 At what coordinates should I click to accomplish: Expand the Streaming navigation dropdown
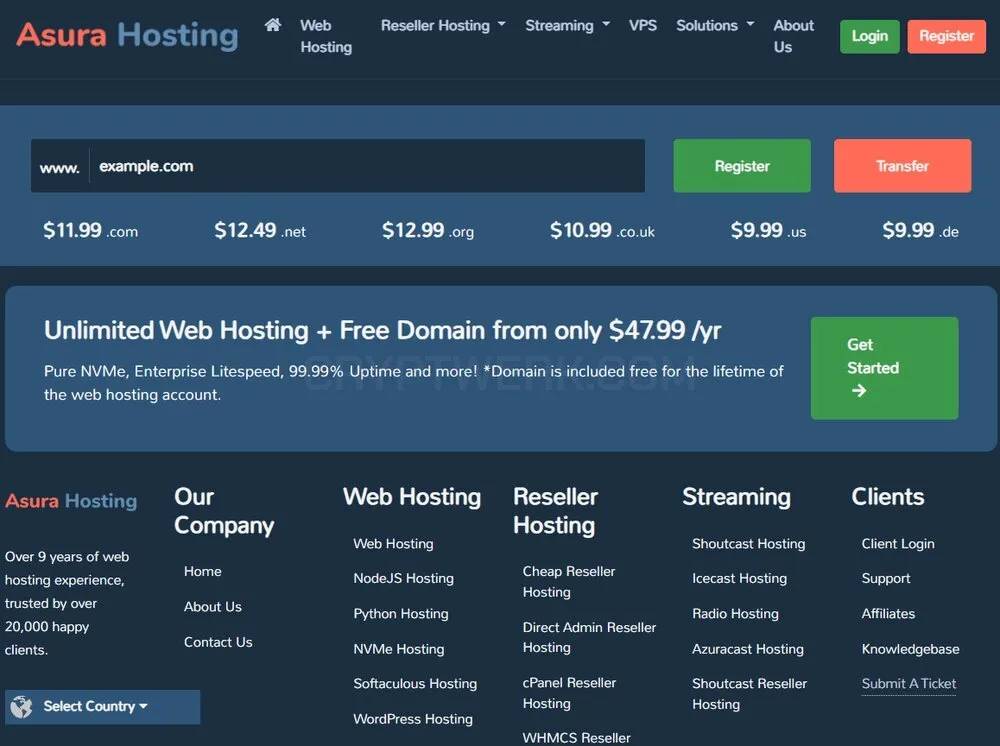click(x=568, y=26)
